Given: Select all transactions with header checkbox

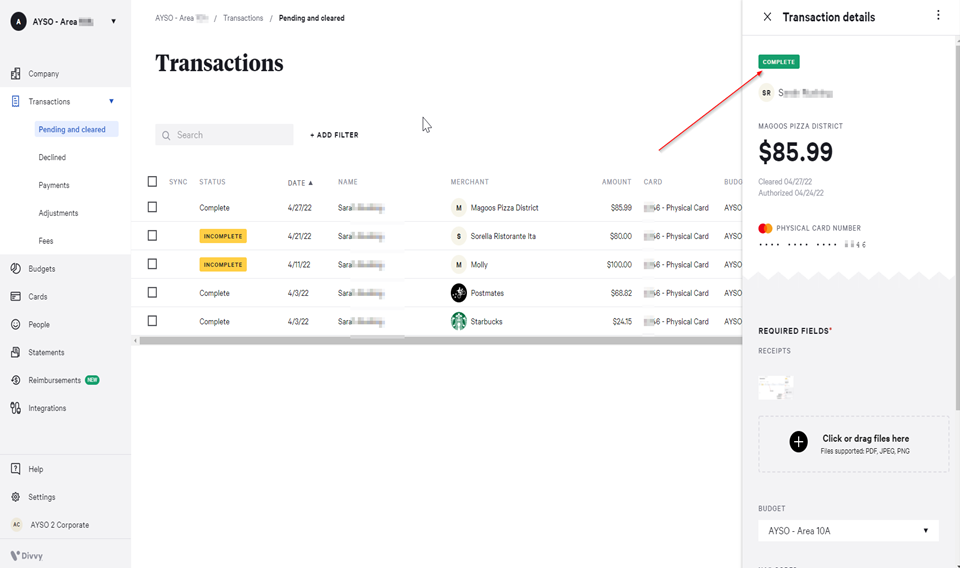Looking at the screenshot, I should [x=152, y=182].
